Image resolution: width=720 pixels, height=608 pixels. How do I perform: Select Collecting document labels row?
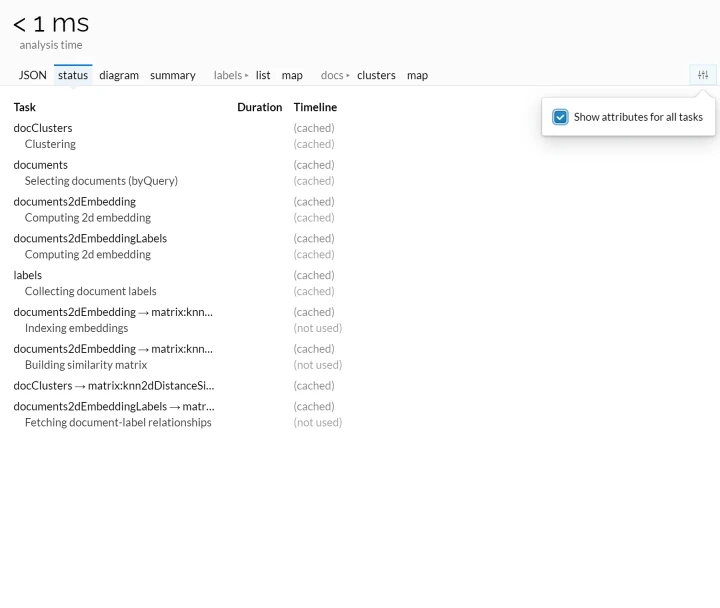90,291
